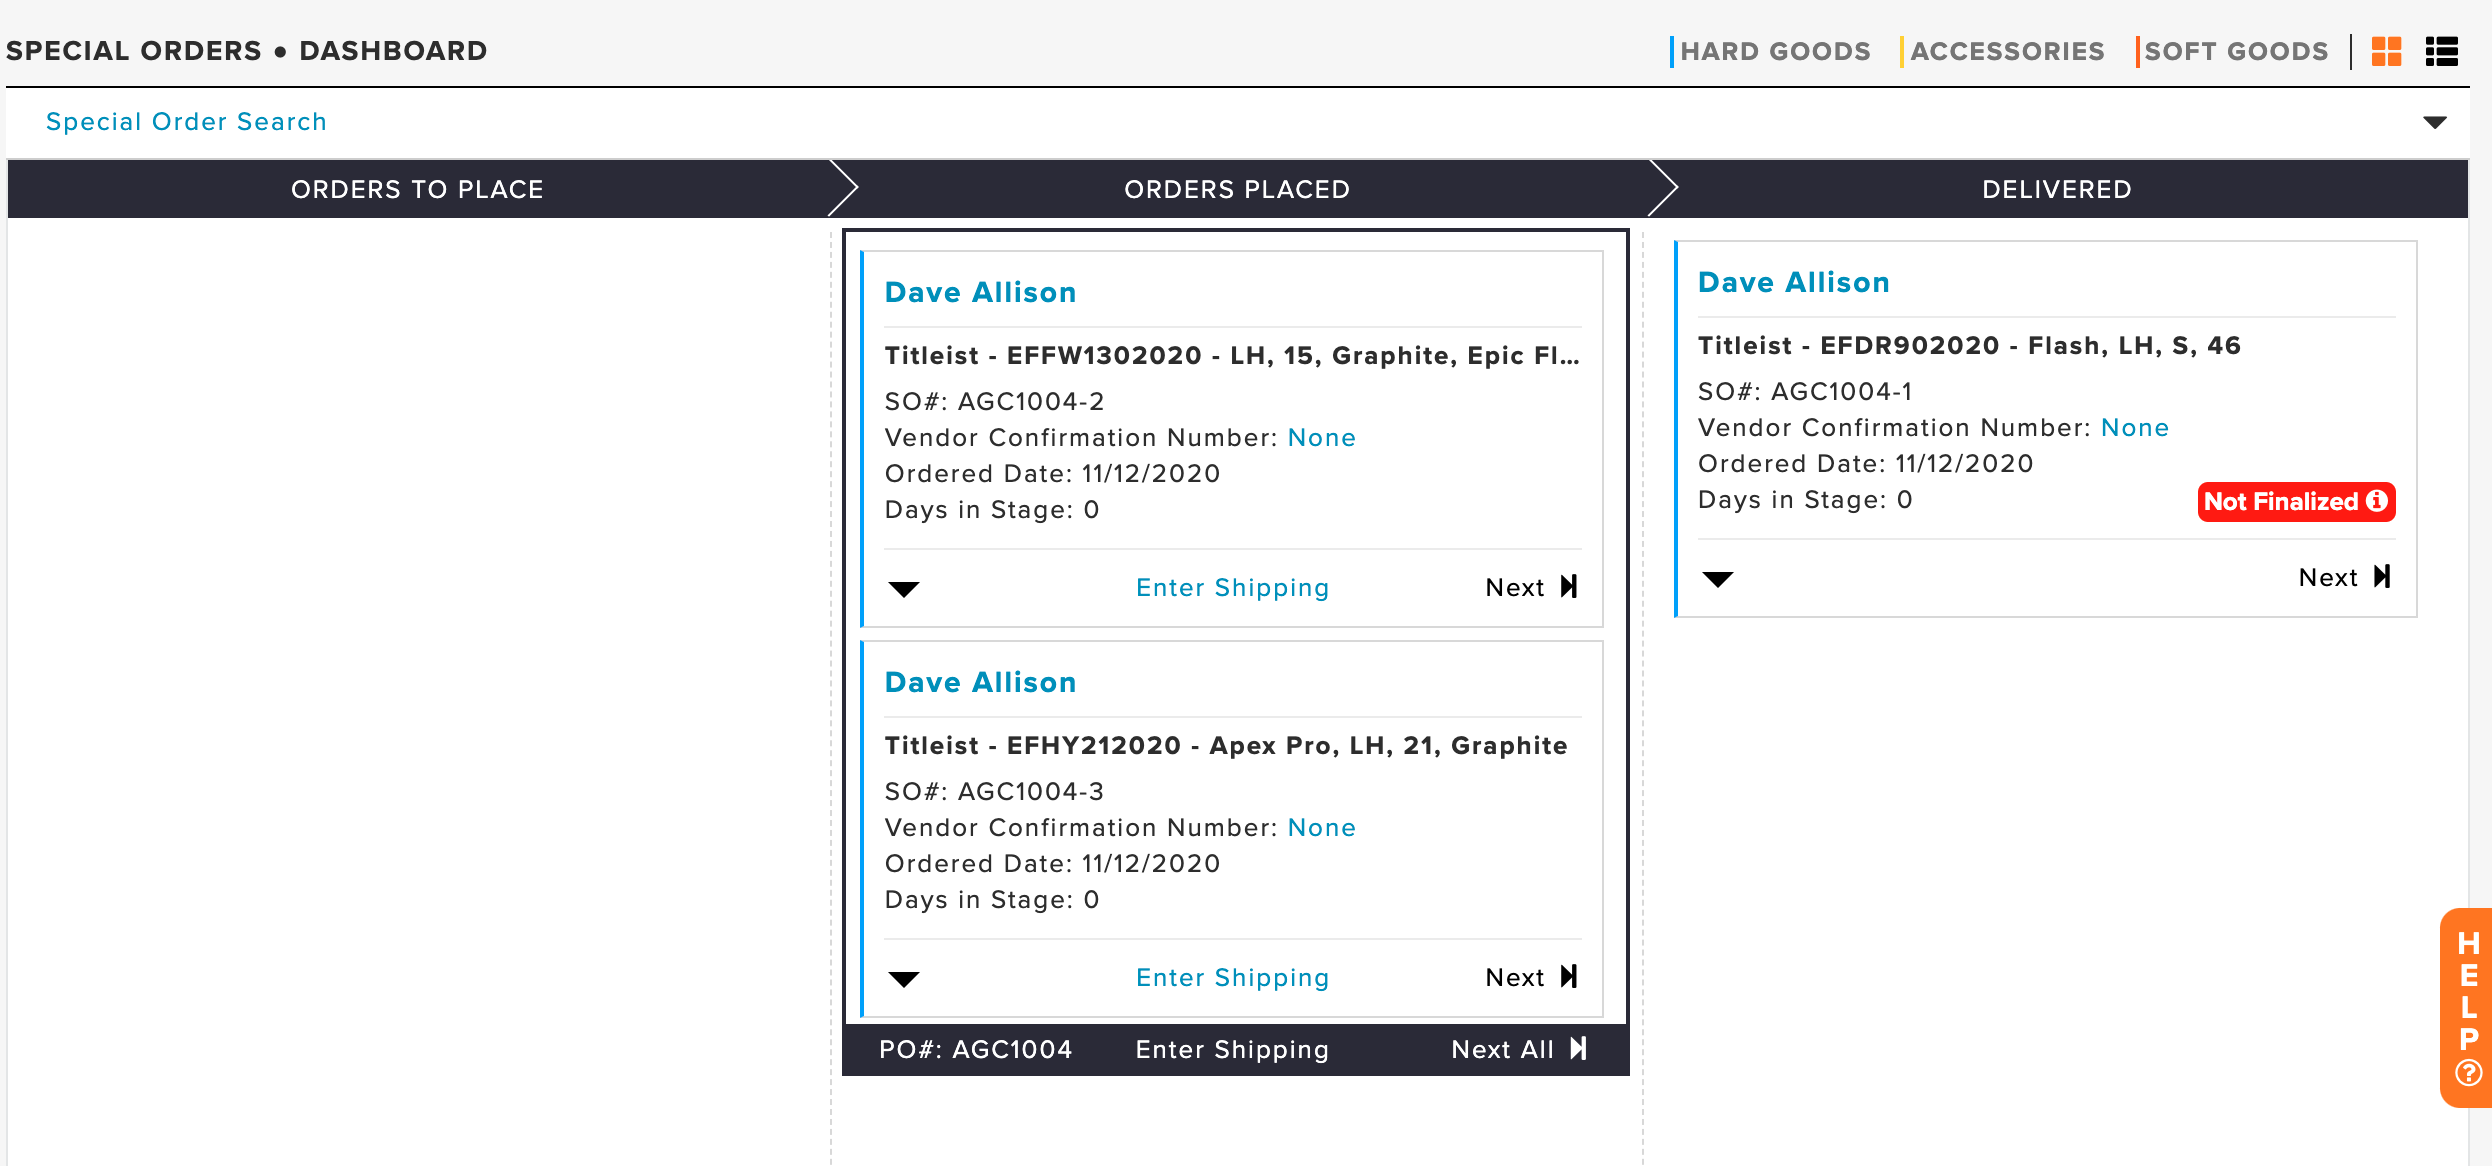Image resolution: width=2492 pixels, height=1166 pixels.
Task: Open Dave Allison name on EFDR902020 card
Action: click(x=1794, y=282)
